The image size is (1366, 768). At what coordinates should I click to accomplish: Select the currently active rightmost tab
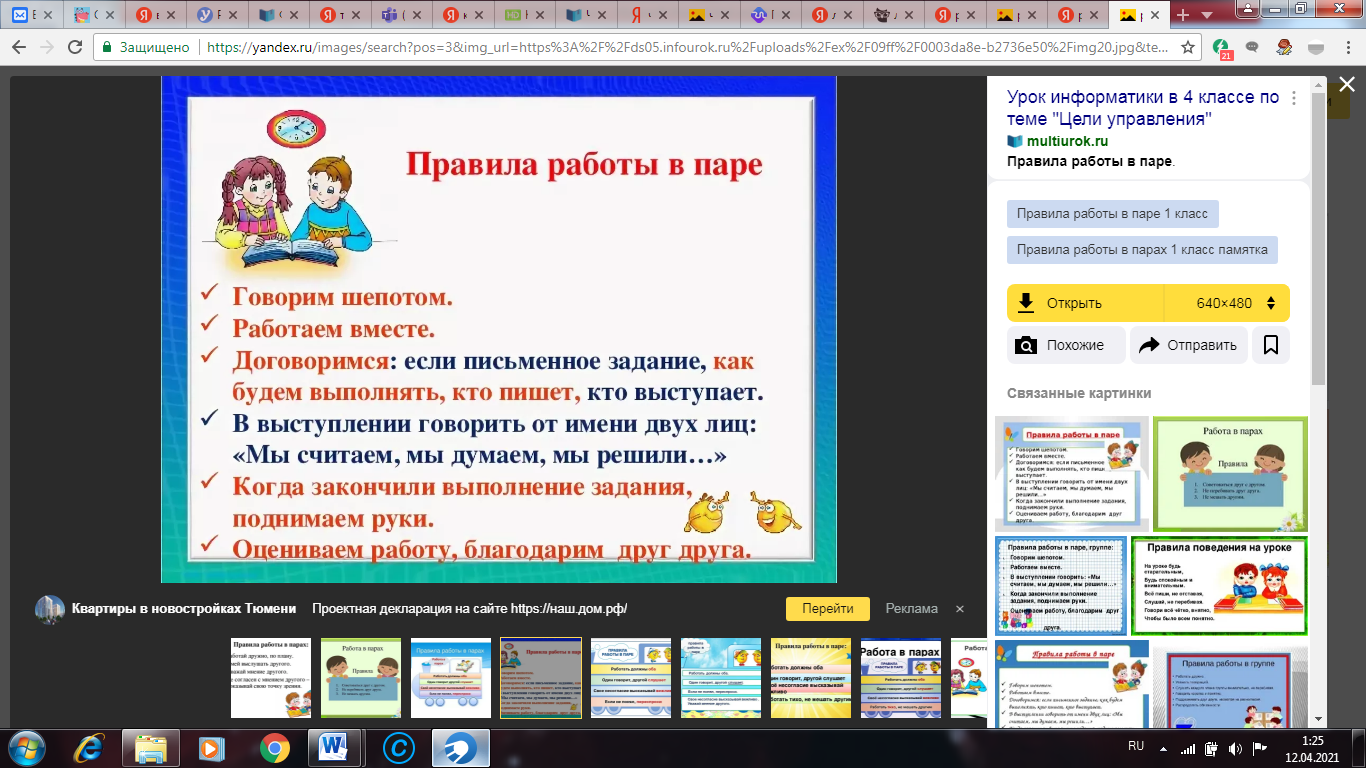click(x=1139, y=15)
